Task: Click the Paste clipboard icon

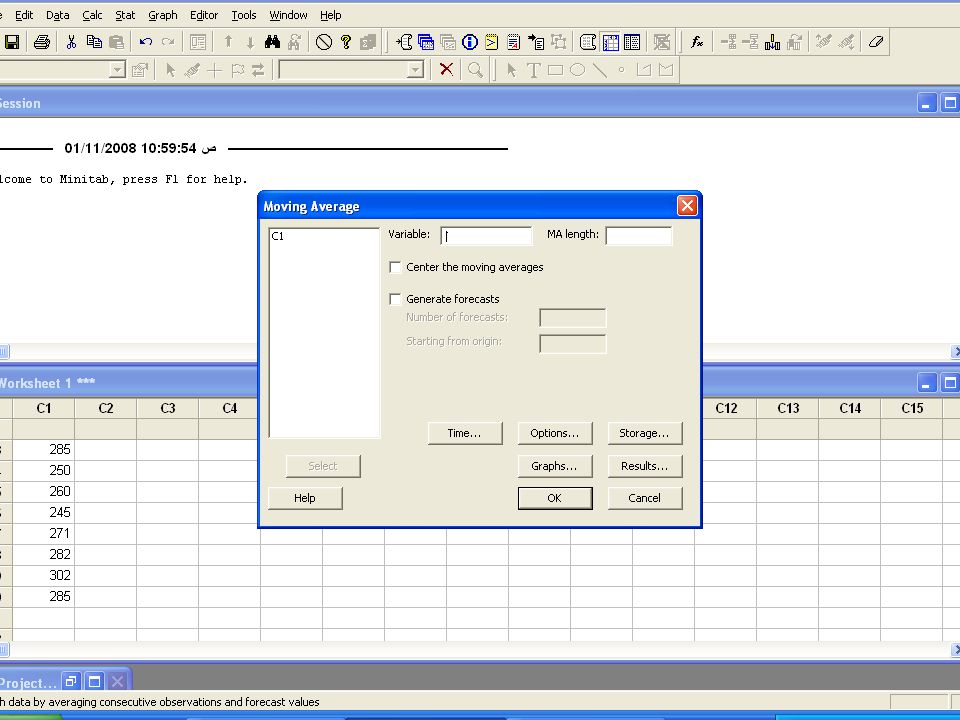Action: pyautogui.click(x=116, y=42)
